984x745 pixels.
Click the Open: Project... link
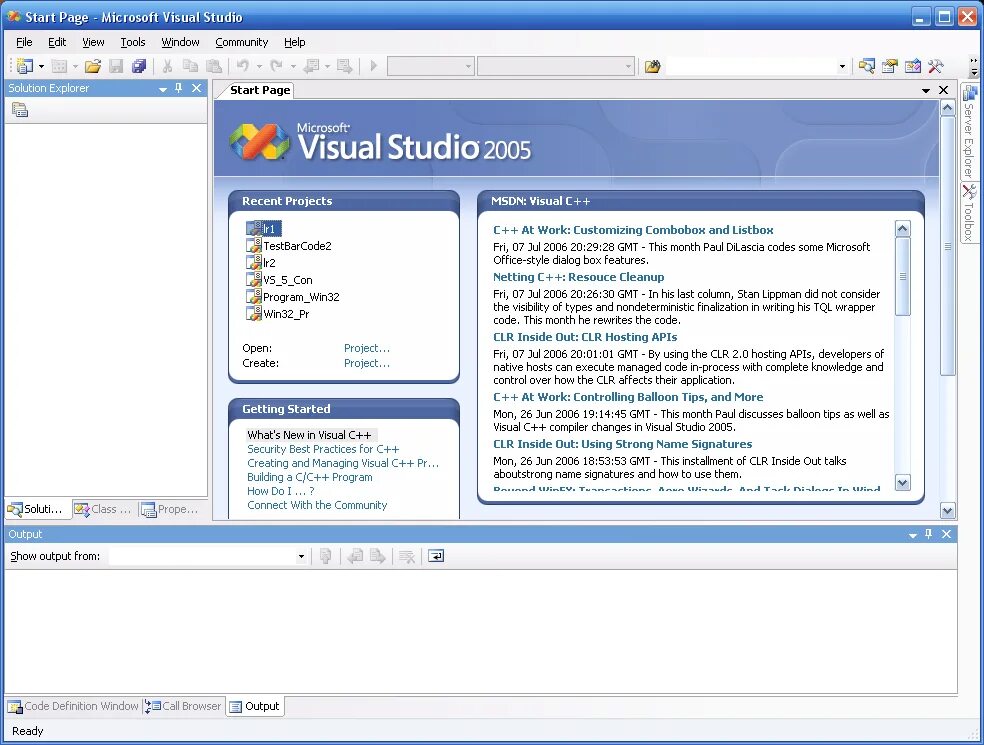[366, 348]
